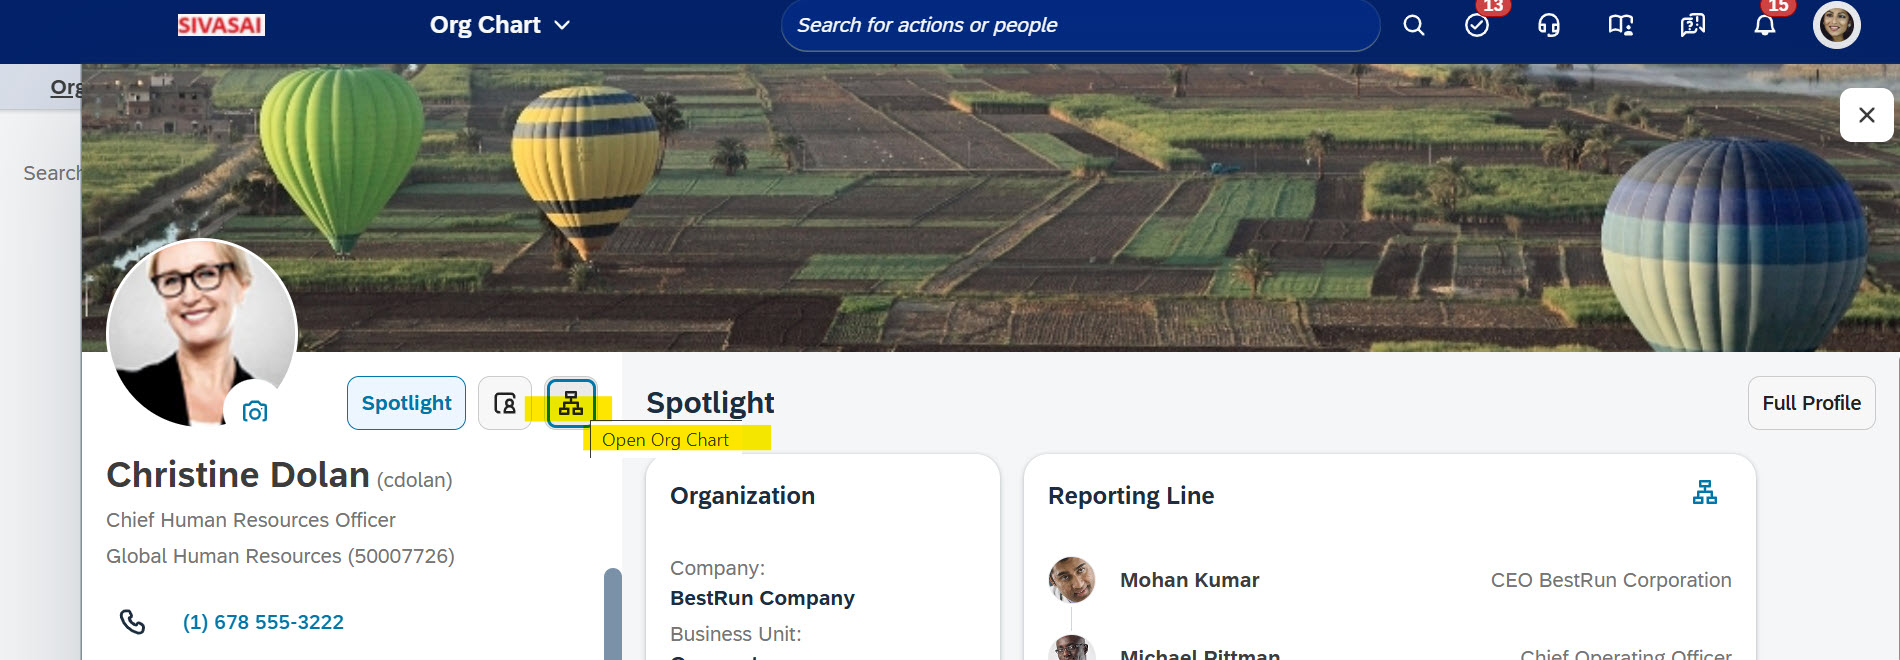
Task: Click the phone icon
Action: [132, 622]
